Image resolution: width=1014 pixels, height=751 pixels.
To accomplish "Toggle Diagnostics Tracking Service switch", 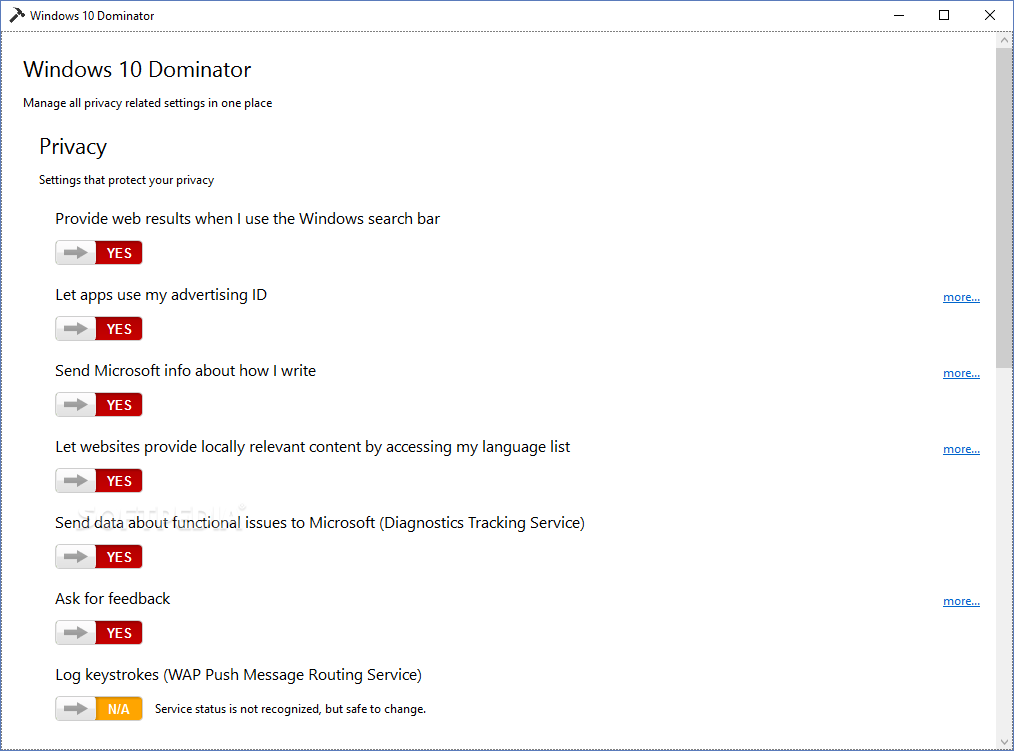I will tap(98, 557).
